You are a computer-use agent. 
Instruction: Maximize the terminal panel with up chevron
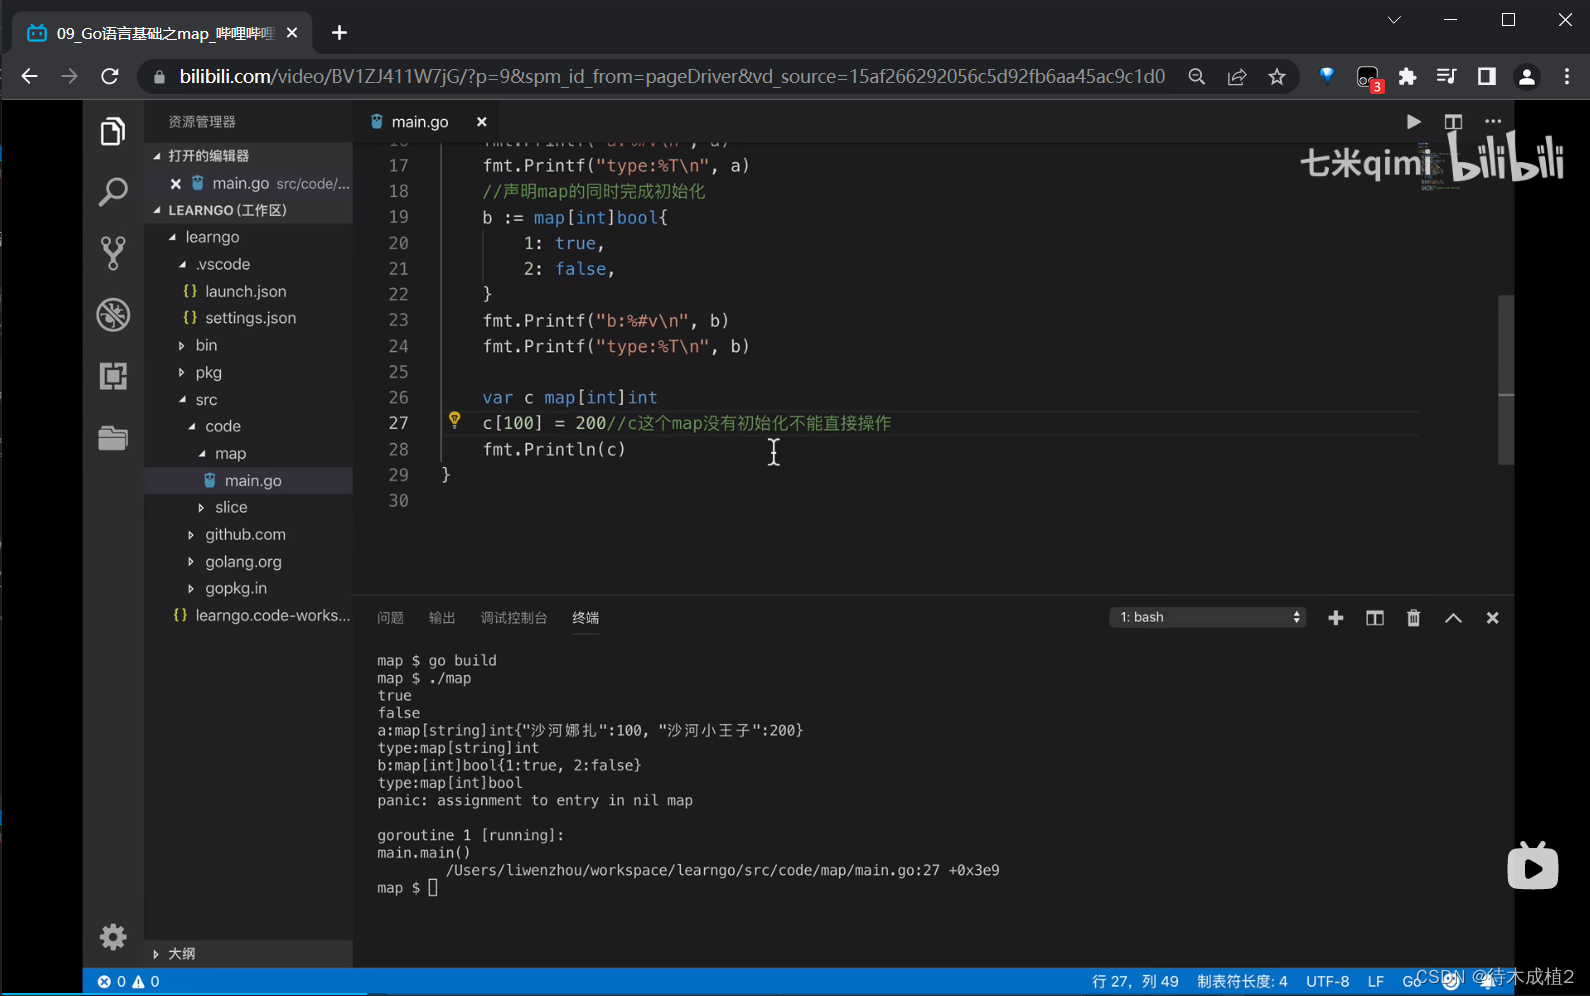coord(1453,618)
